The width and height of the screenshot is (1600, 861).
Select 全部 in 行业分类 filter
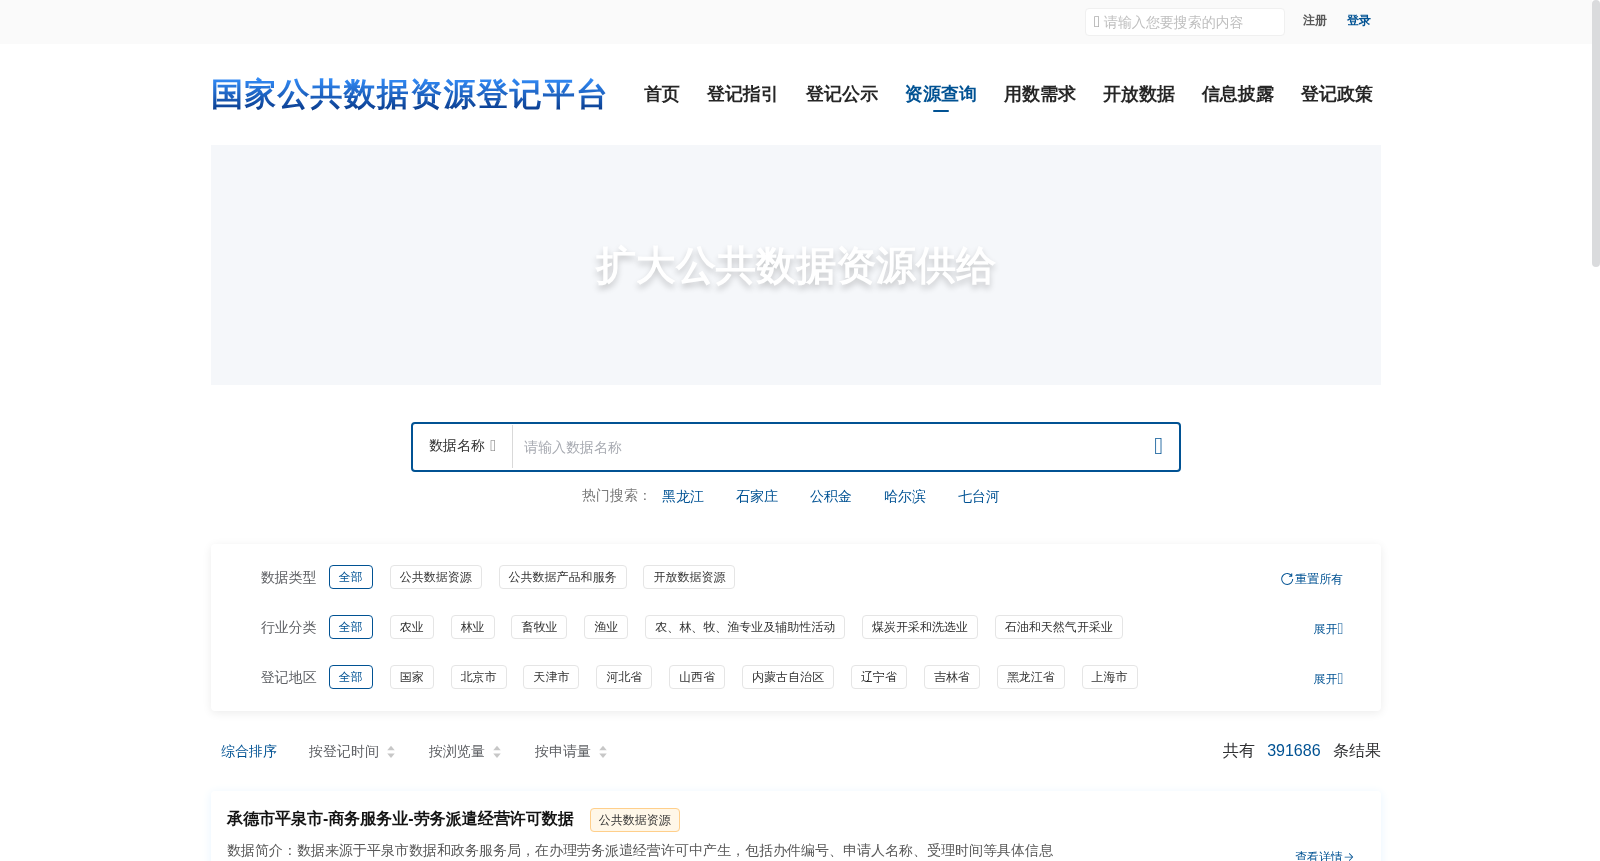[351, 627]
